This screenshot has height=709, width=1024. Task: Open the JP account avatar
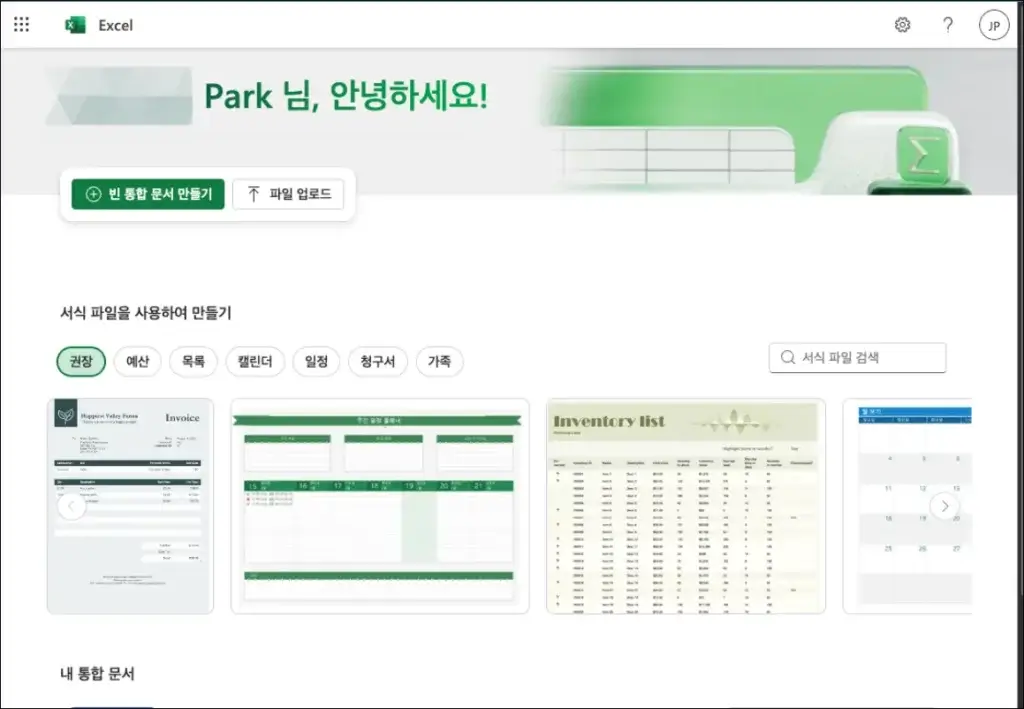[993, 25]
